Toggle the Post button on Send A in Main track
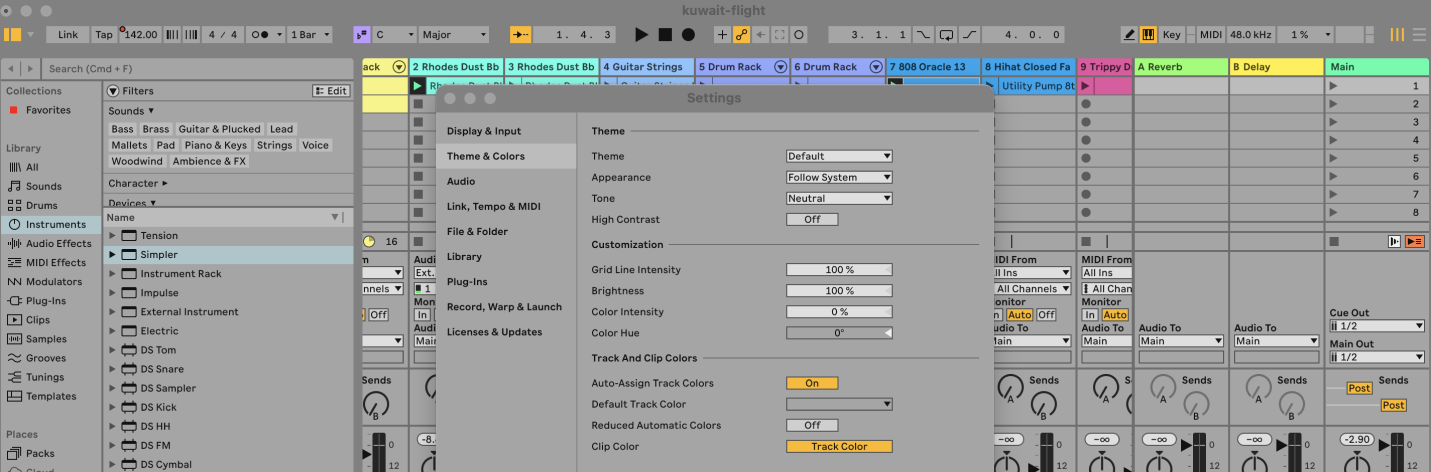The width and height of the screenshot is (1431, 472). (x=1359, y=388)
